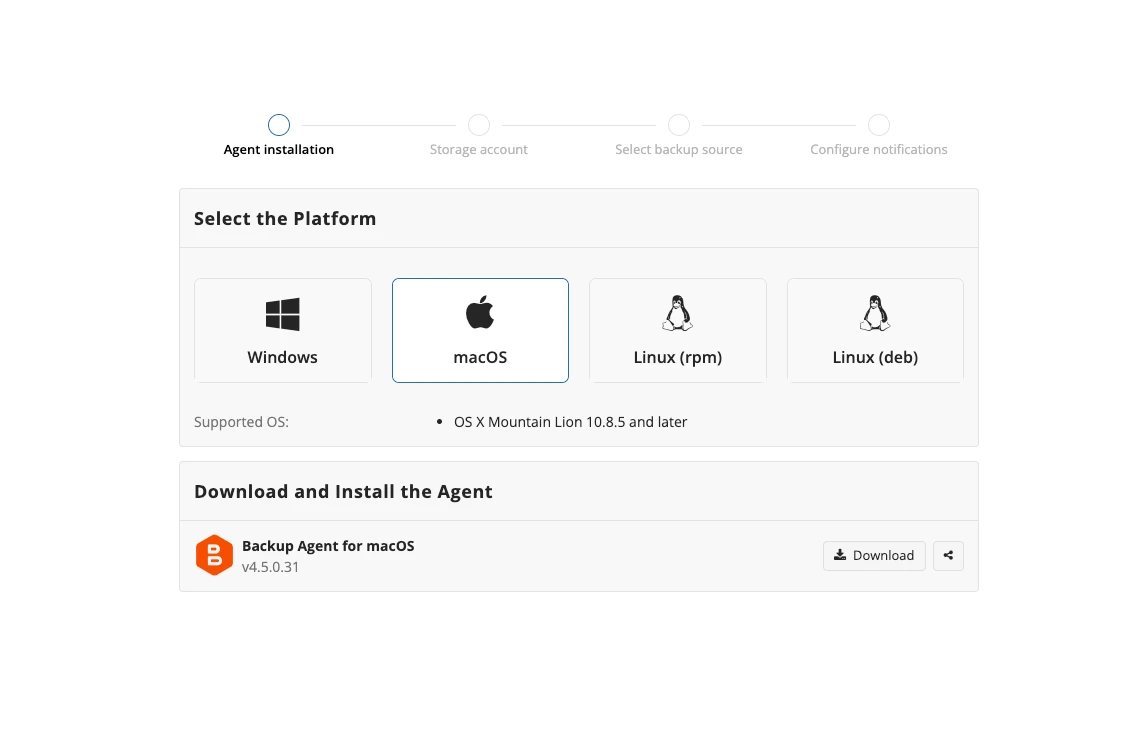This screenshot has width=1148, height=754.
Task: Click the v4.5.0.31 version text
Action: [x=270, y=567]
